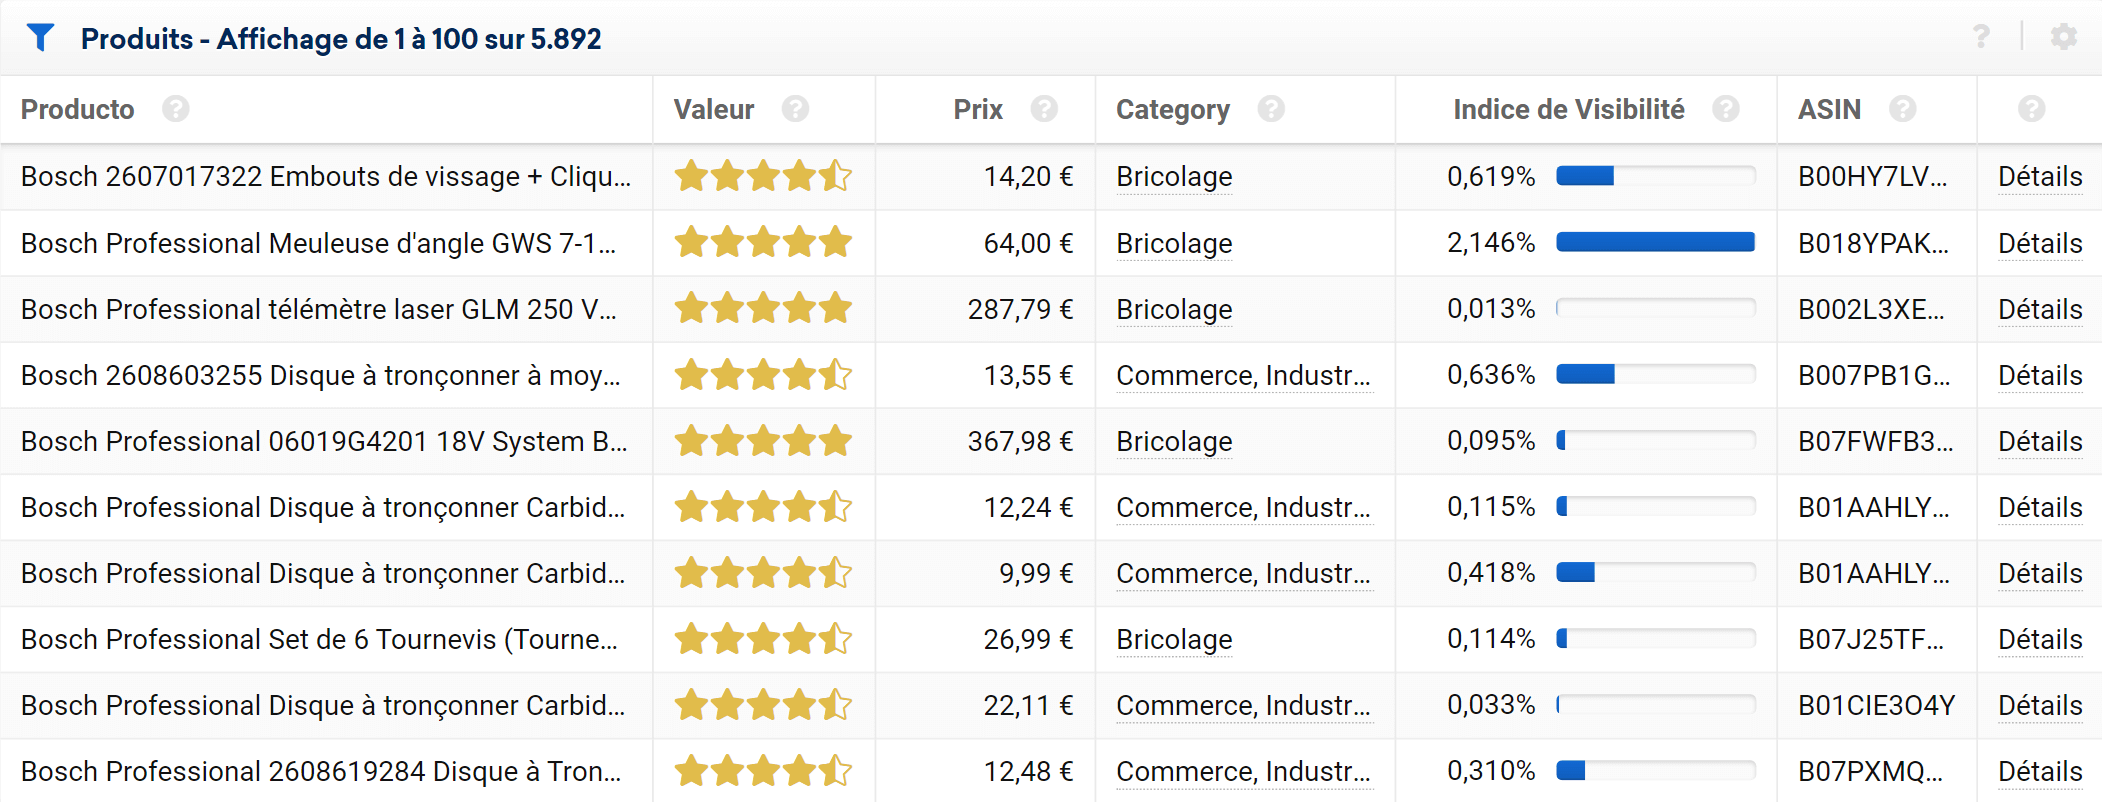The width and height of the screenshot is (2102, 802).
Task: Open Détails for 06019G4201 18V System row
Action: click(2040, 441)
